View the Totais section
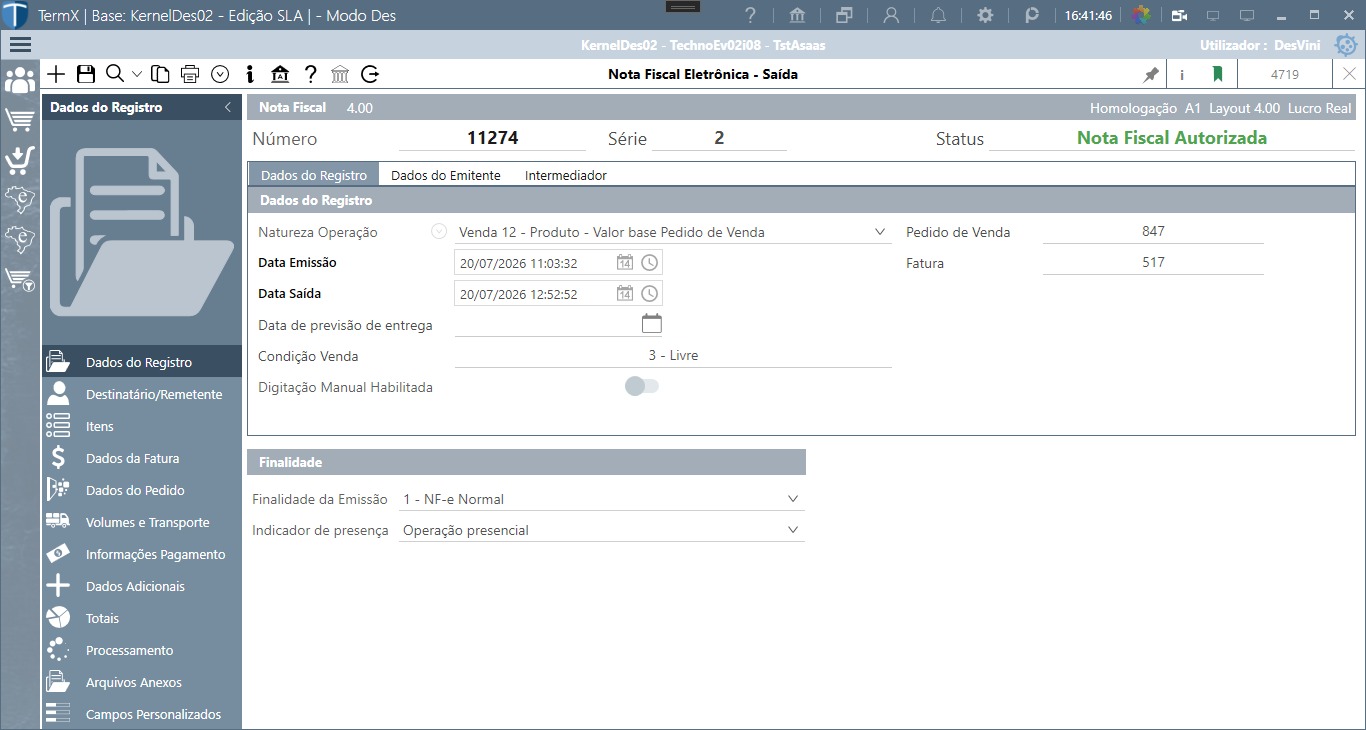Image resolution: width=1366 pixels, height=730 pixels. tap(142, 618)
